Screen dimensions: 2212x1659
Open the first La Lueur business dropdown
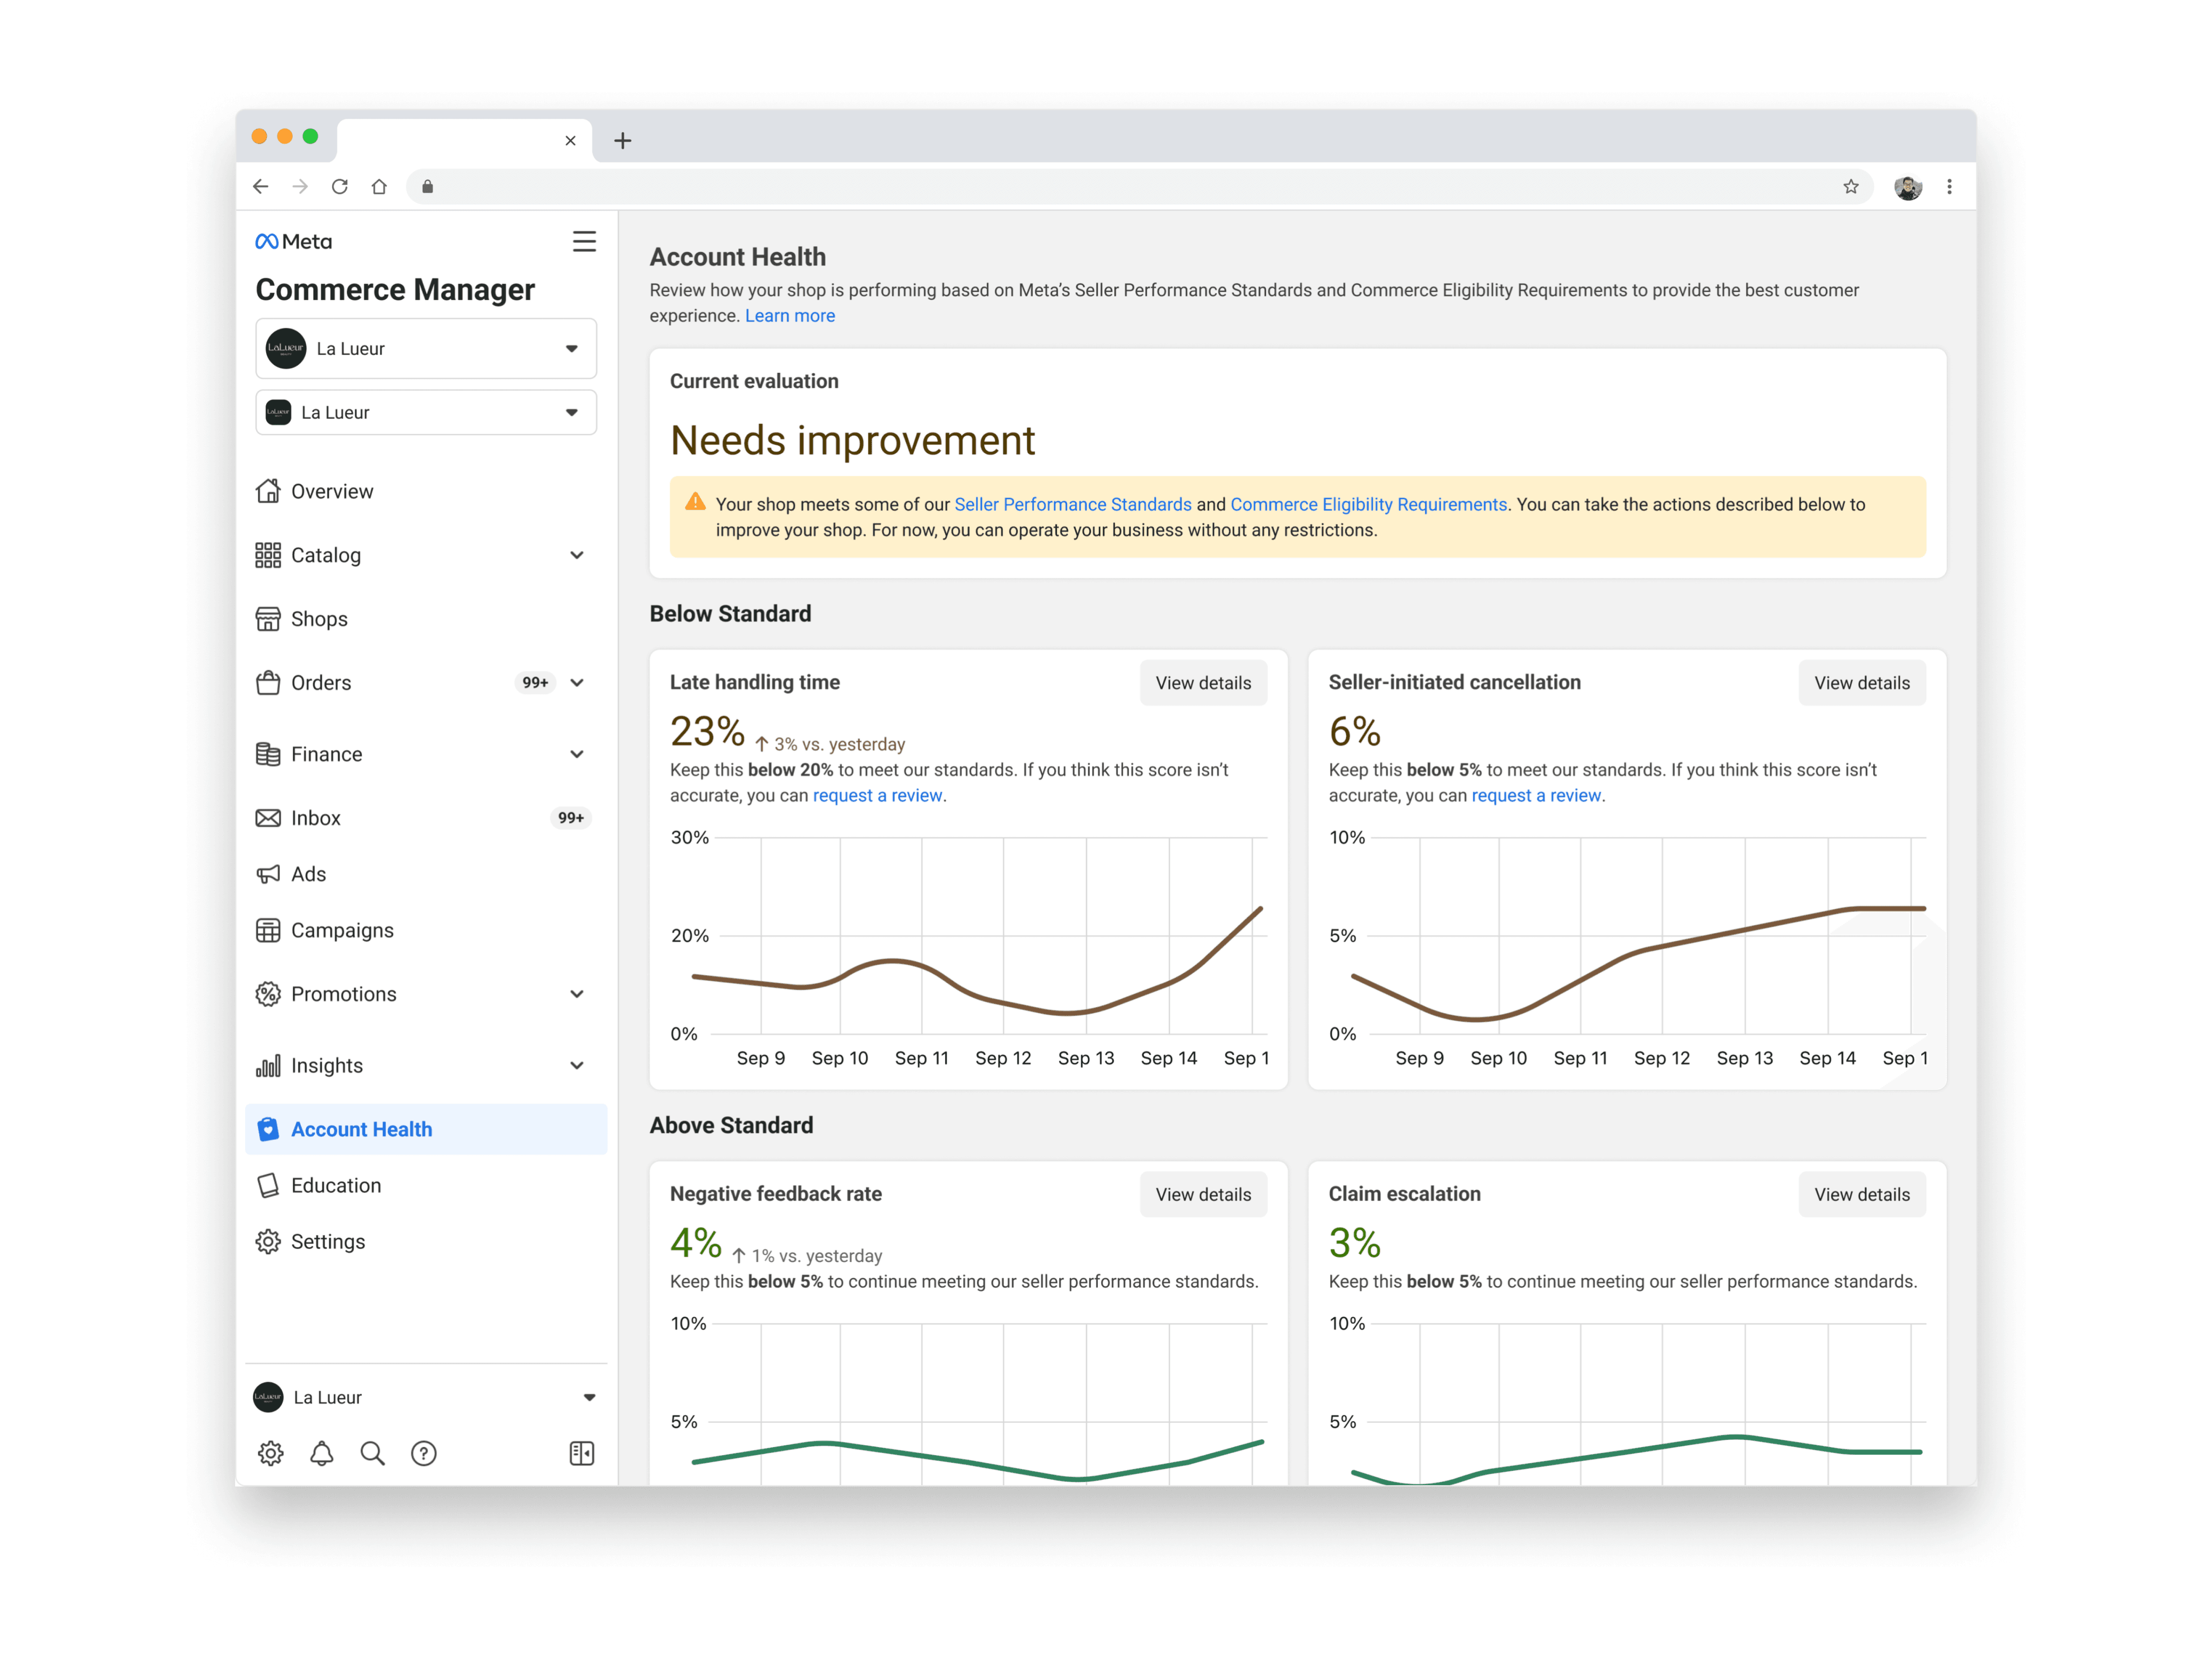click(426, 348)
